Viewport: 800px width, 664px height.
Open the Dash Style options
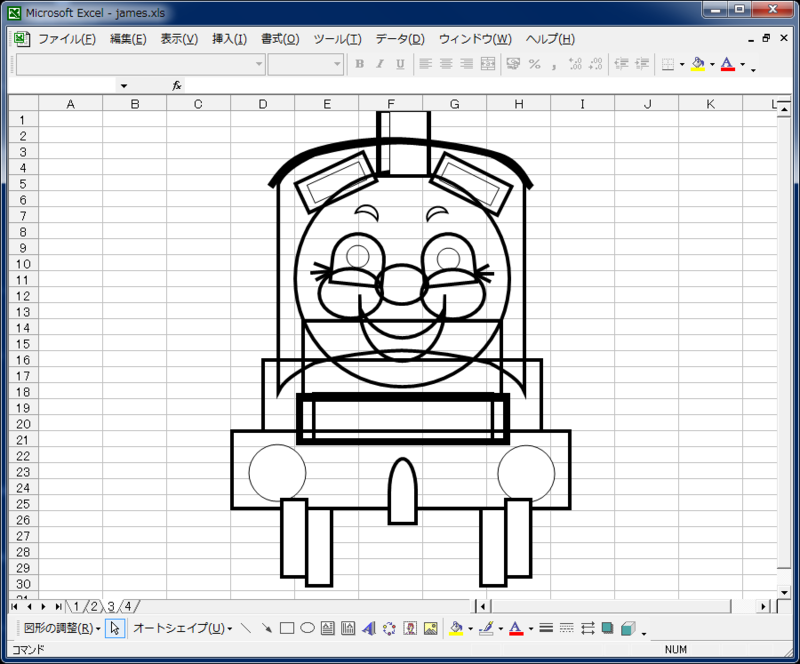[566, 628]
